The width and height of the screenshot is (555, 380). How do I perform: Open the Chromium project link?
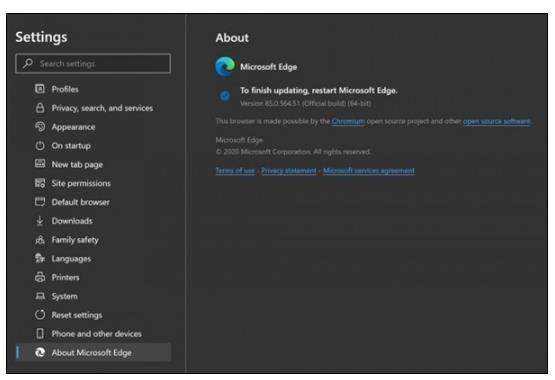(348, 121)
